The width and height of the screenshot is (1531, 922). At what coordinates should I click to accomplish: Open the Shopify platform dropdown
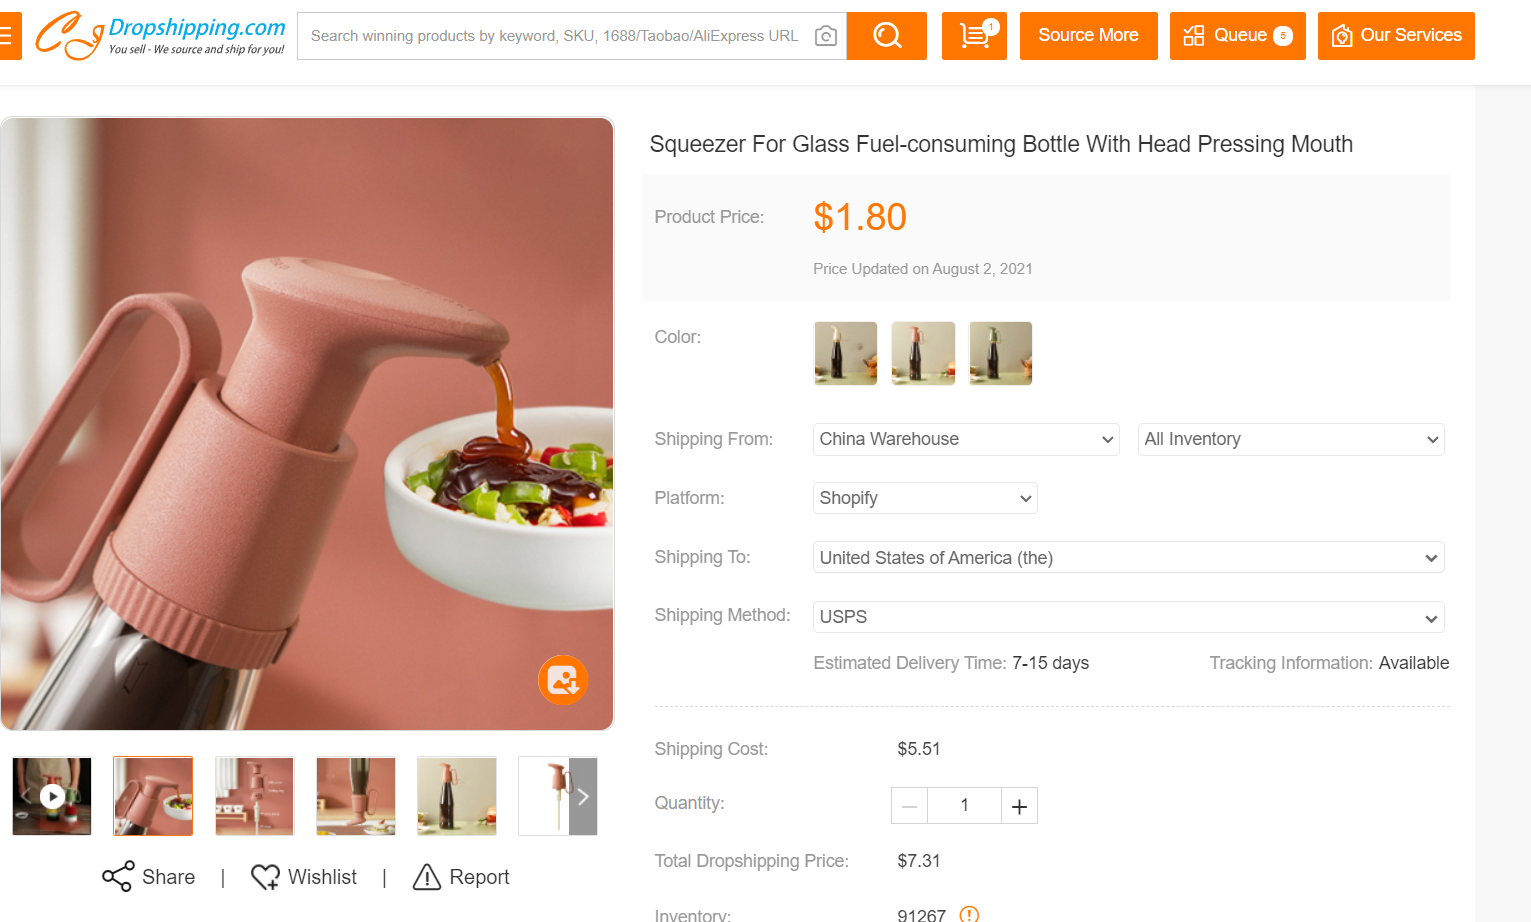[924, 498]
